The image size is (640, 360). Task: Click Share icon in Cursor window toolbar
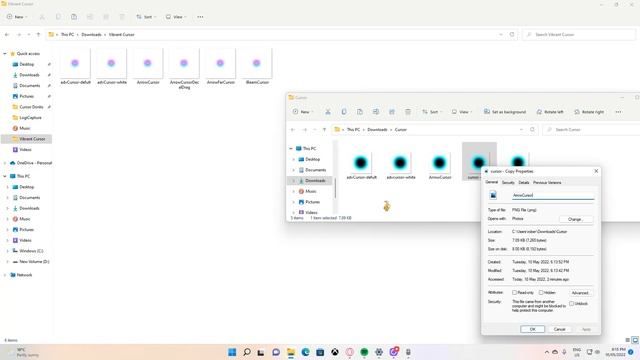coord(392,112)
